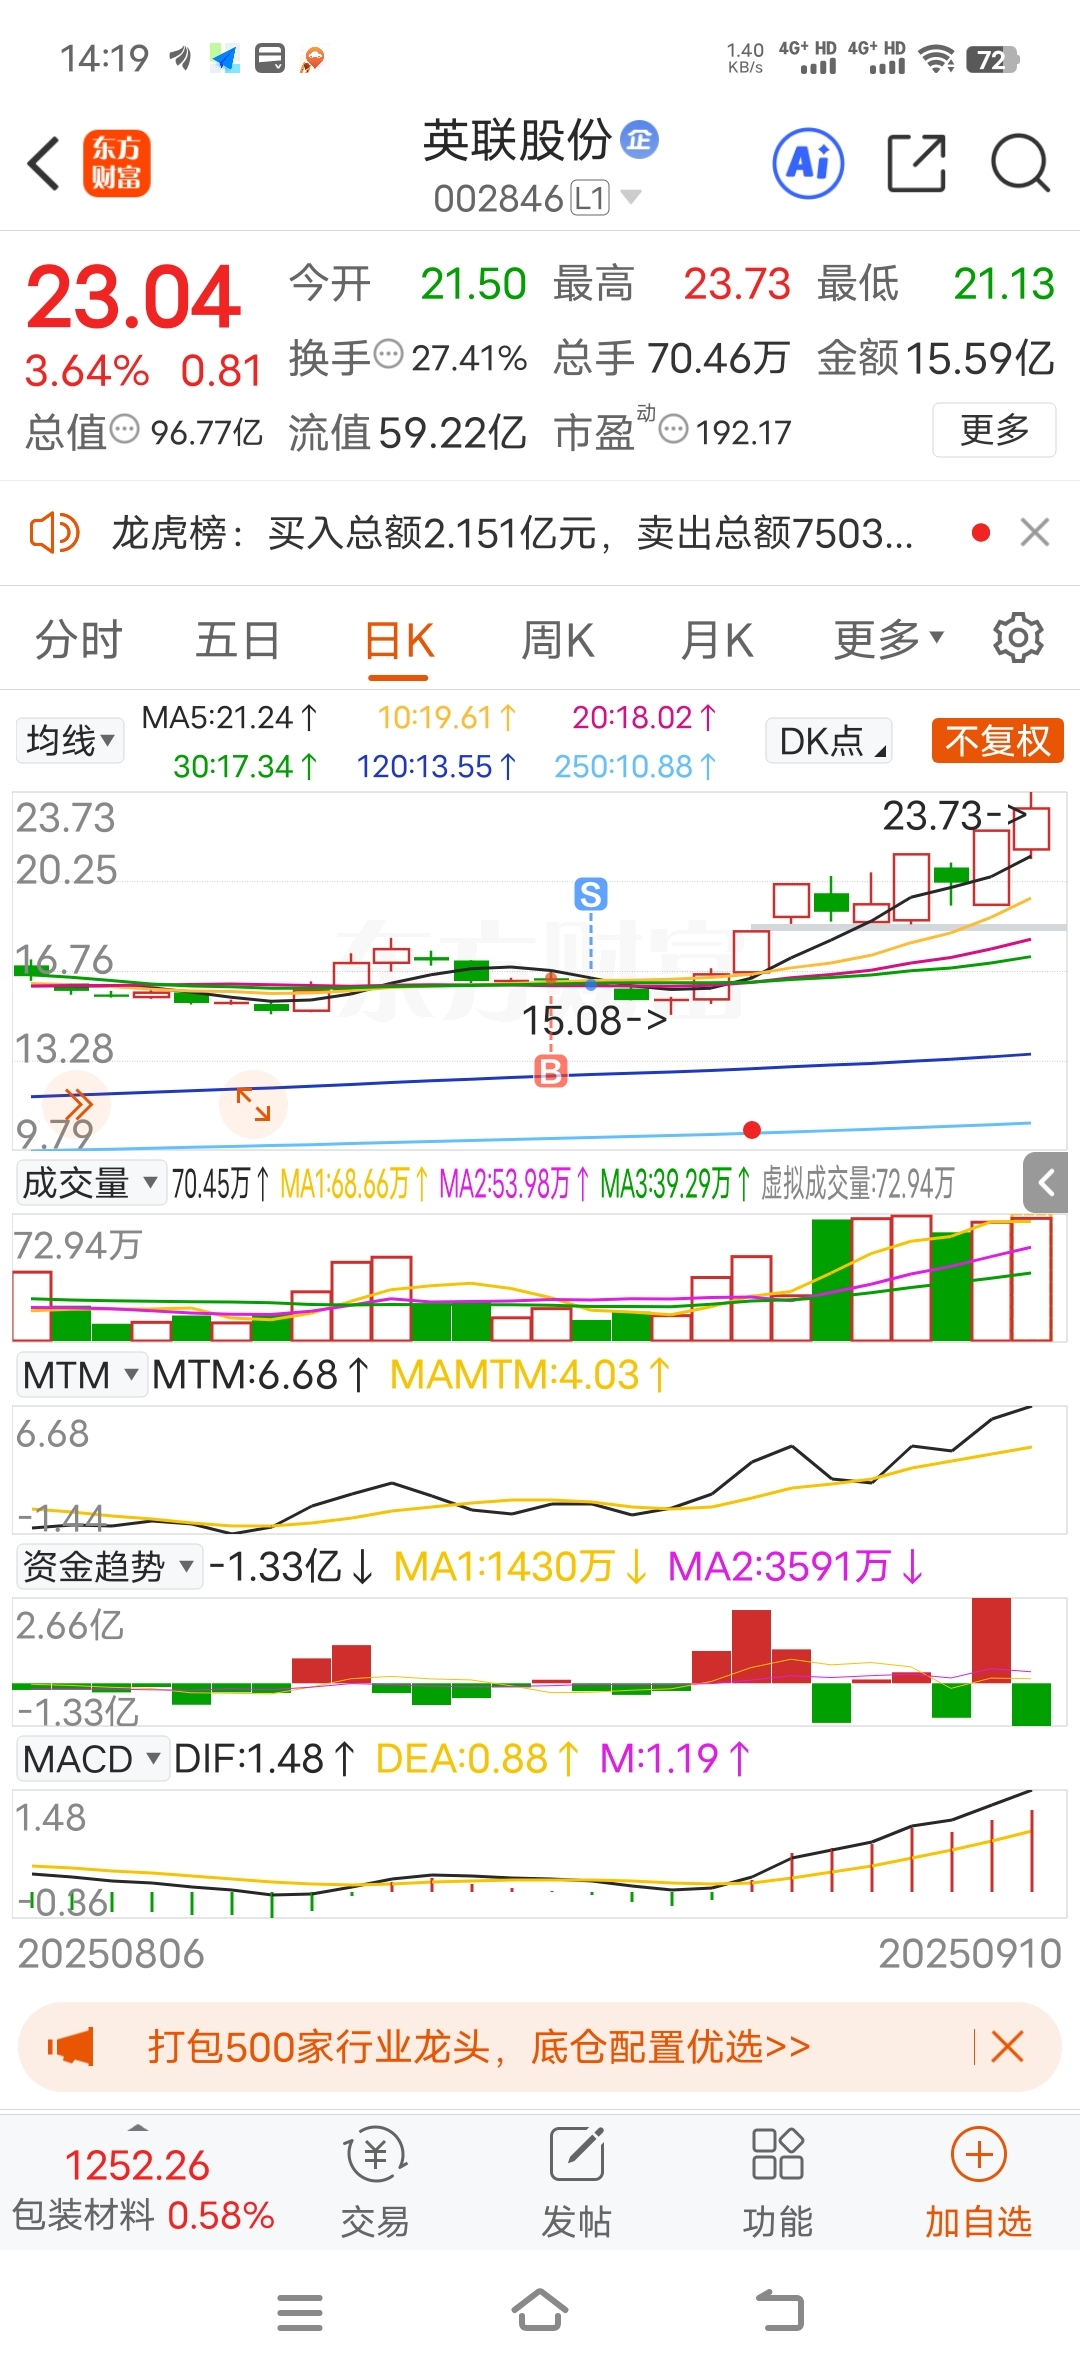The height and width of the screenshot is (2376, 1080).
Task: Tap the blue 企 company badge
Action: pos(639,140)
